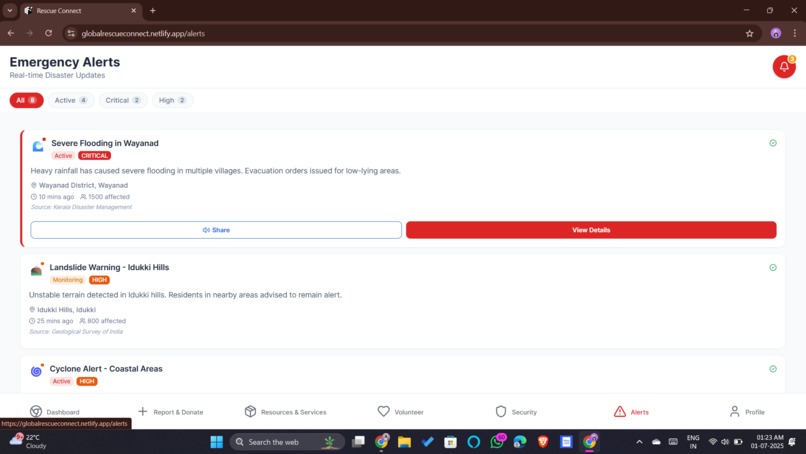Image resolution: width=806 pixels, height=454 pixels.
Task: Open the browser profile avatar
Action: coord(776,33)
